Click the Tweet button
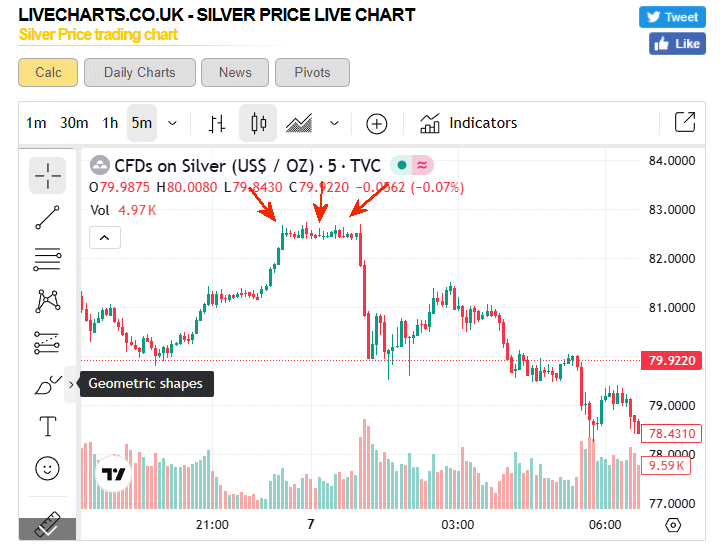Viewport: 724px width, 546px height. (671, 17)
